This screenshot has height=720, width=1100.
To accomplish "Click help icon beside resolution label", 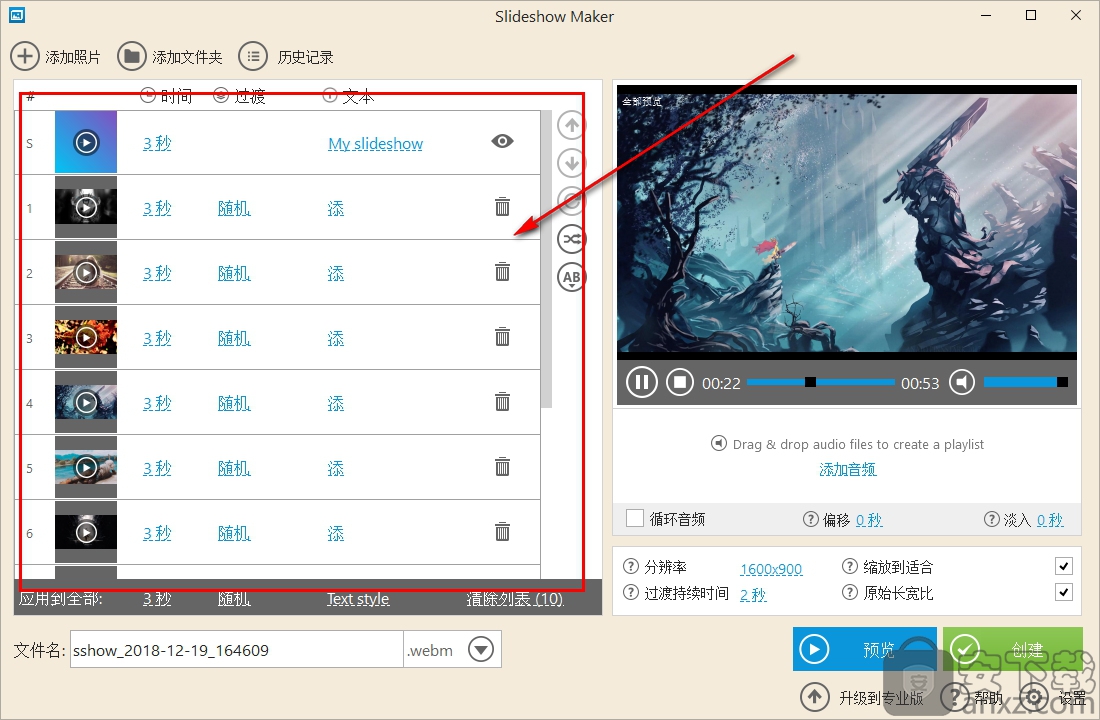I will (631, 566).
